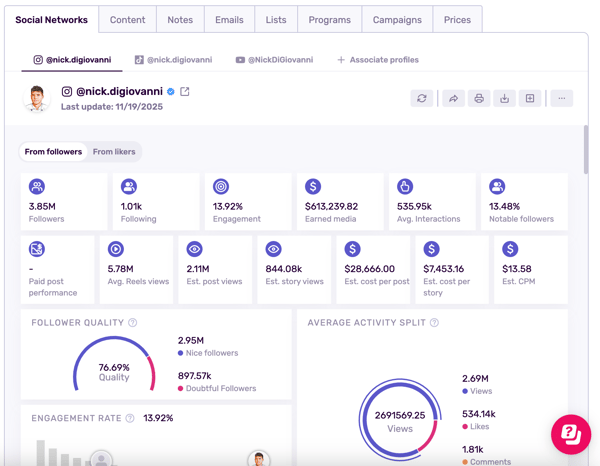Print the profile report
Screen dimensions: 600x466
pyautogui.click(x=479, y=99)
